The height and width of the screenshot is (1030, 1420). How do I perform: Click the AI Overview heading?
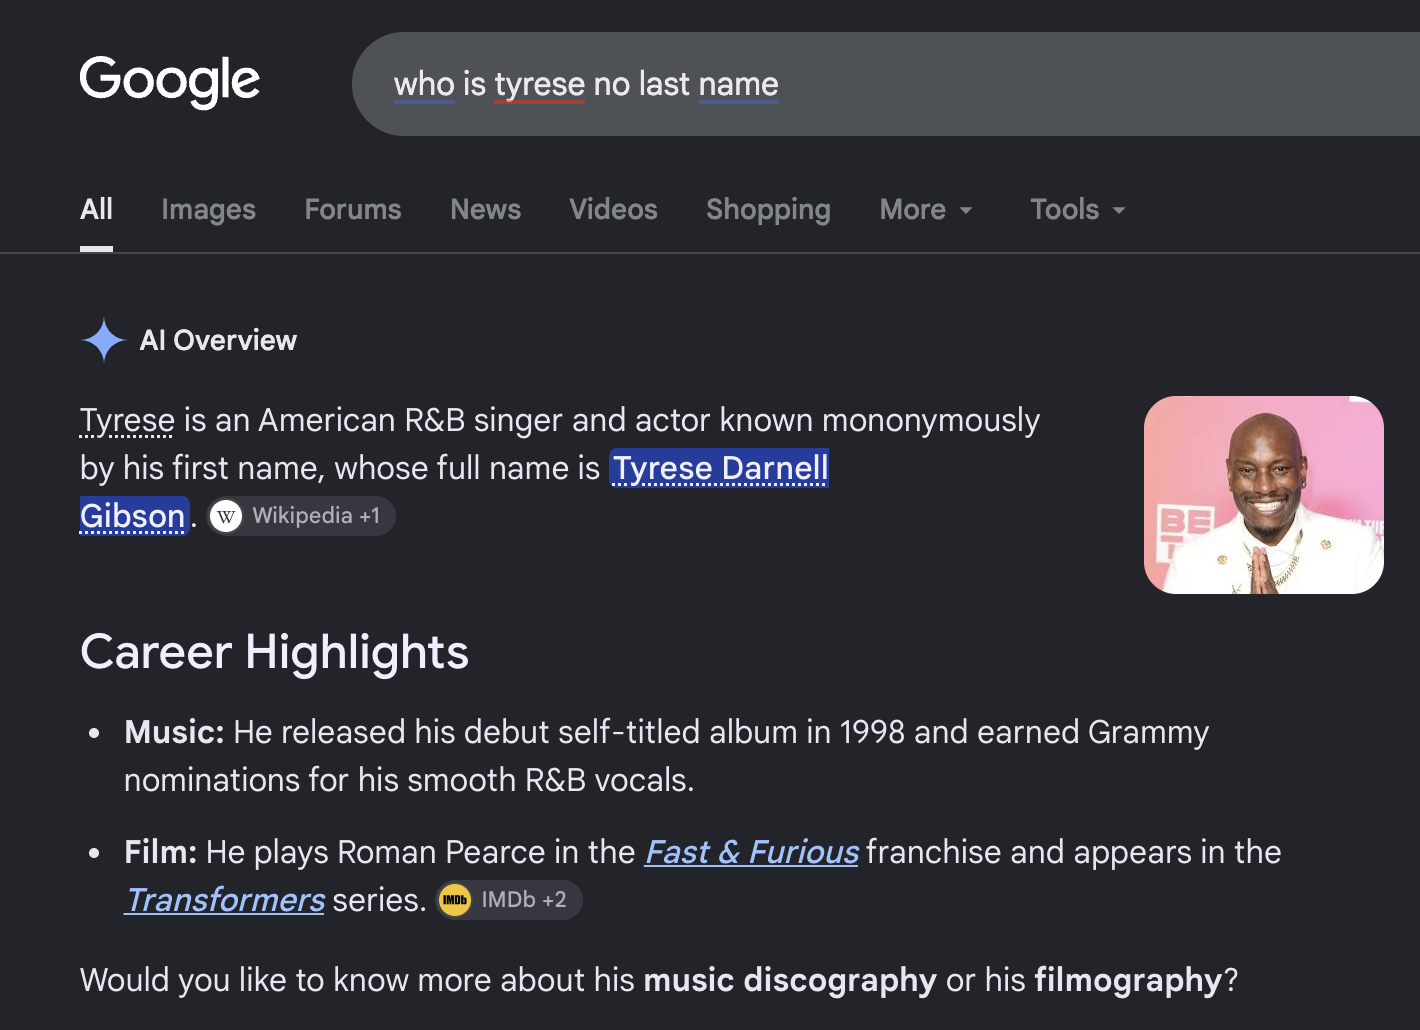218,340
